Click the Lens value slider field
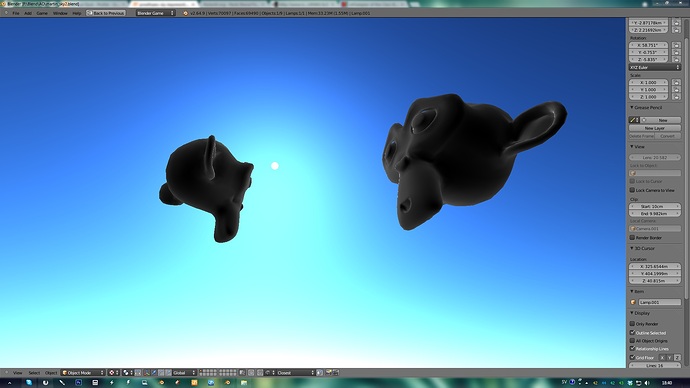690x388 pixels. [x=655, y=157]
